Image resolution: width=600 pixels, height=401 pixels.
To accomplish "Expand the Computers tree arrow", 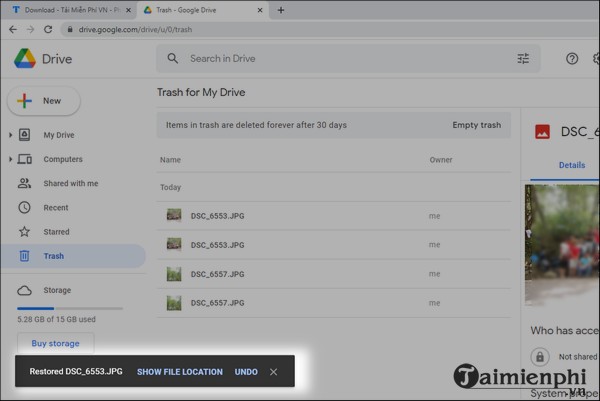I will pyautogui.click(x=11, y=159).
